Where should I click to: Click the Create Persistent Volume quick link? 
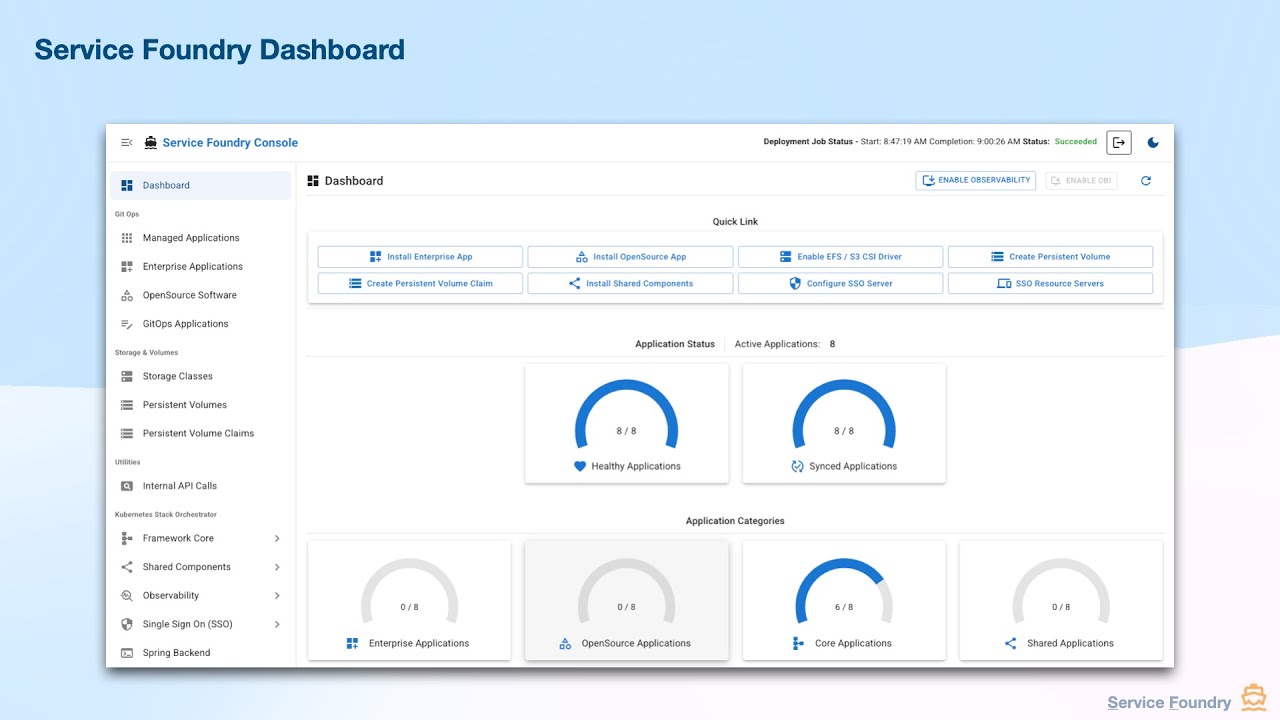click(x=1050, y=257)
